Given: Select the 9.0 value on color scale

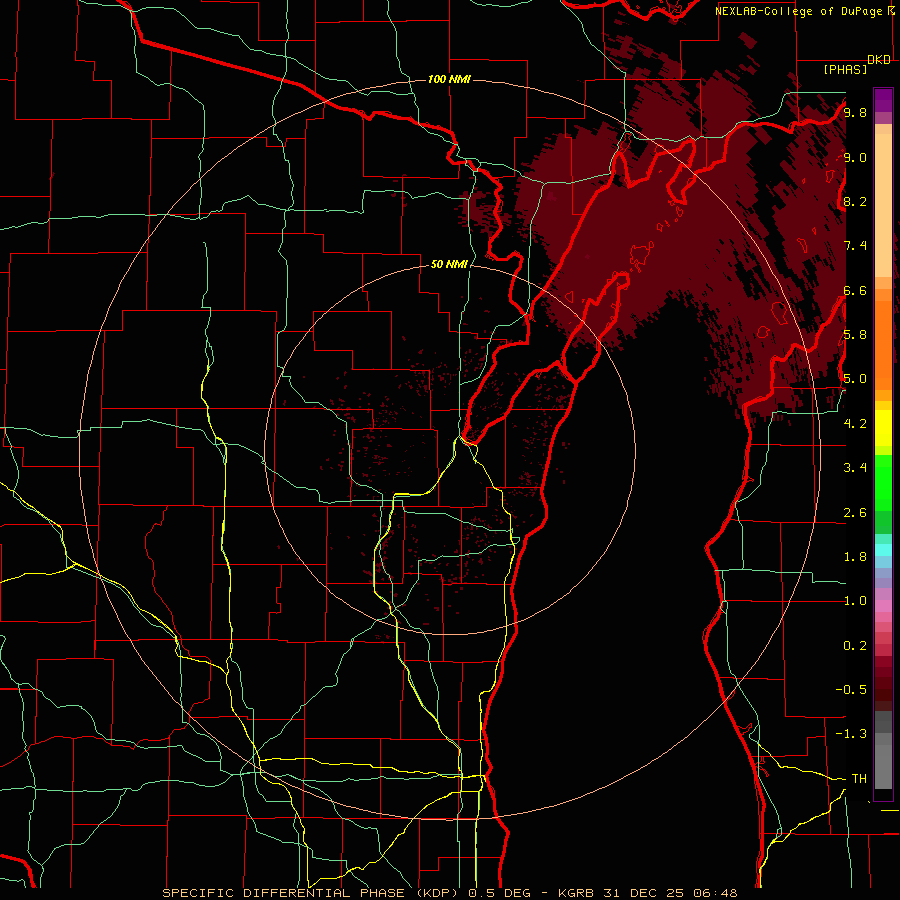Looking at the screenshot, I should [855, 157].
